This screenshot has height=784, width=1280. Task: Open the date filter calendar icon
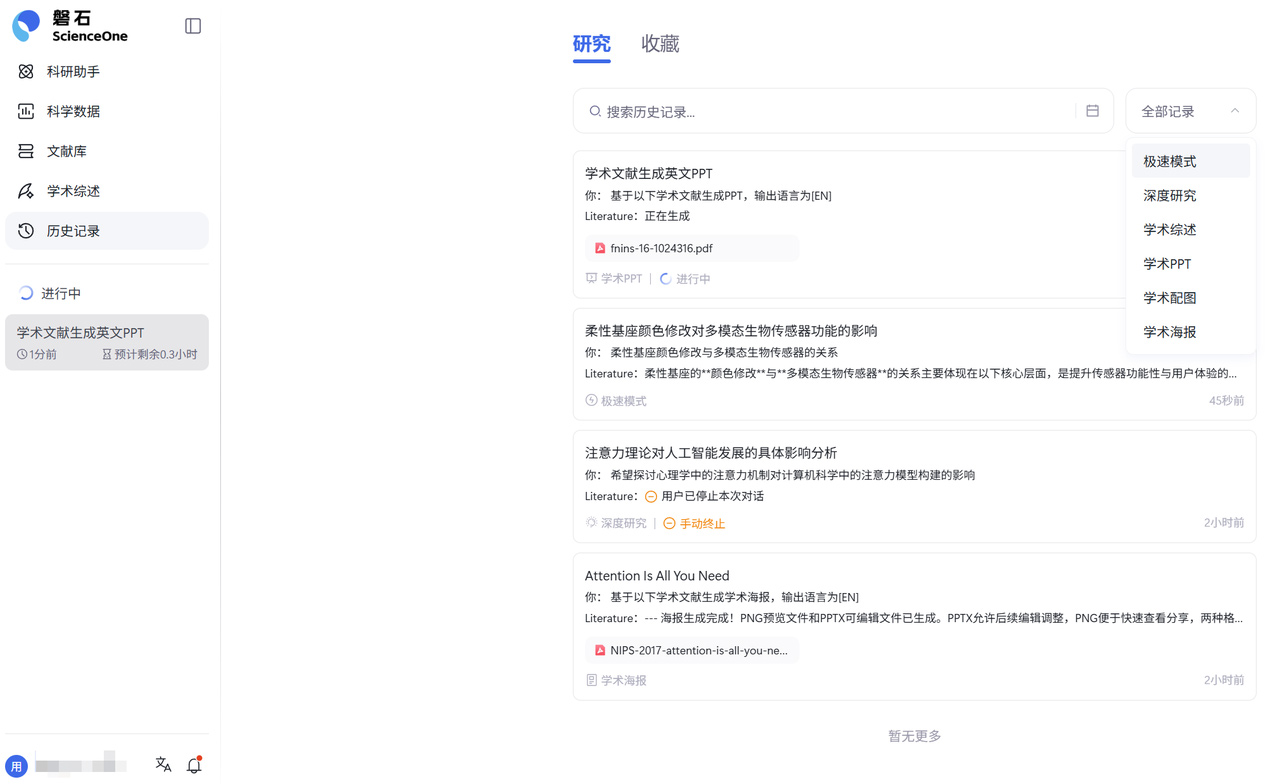[1093, 110]
